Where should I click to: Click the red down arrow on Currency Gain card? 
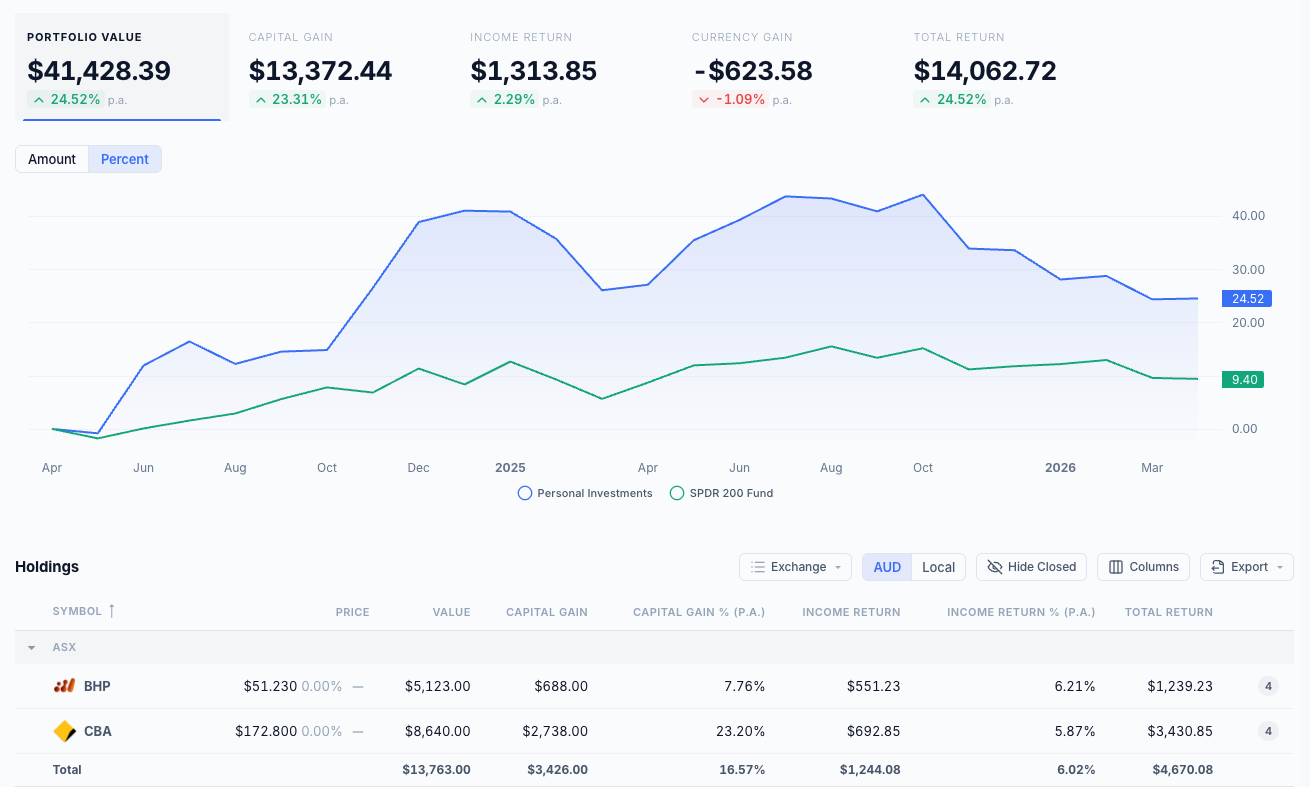click(702, 99)
